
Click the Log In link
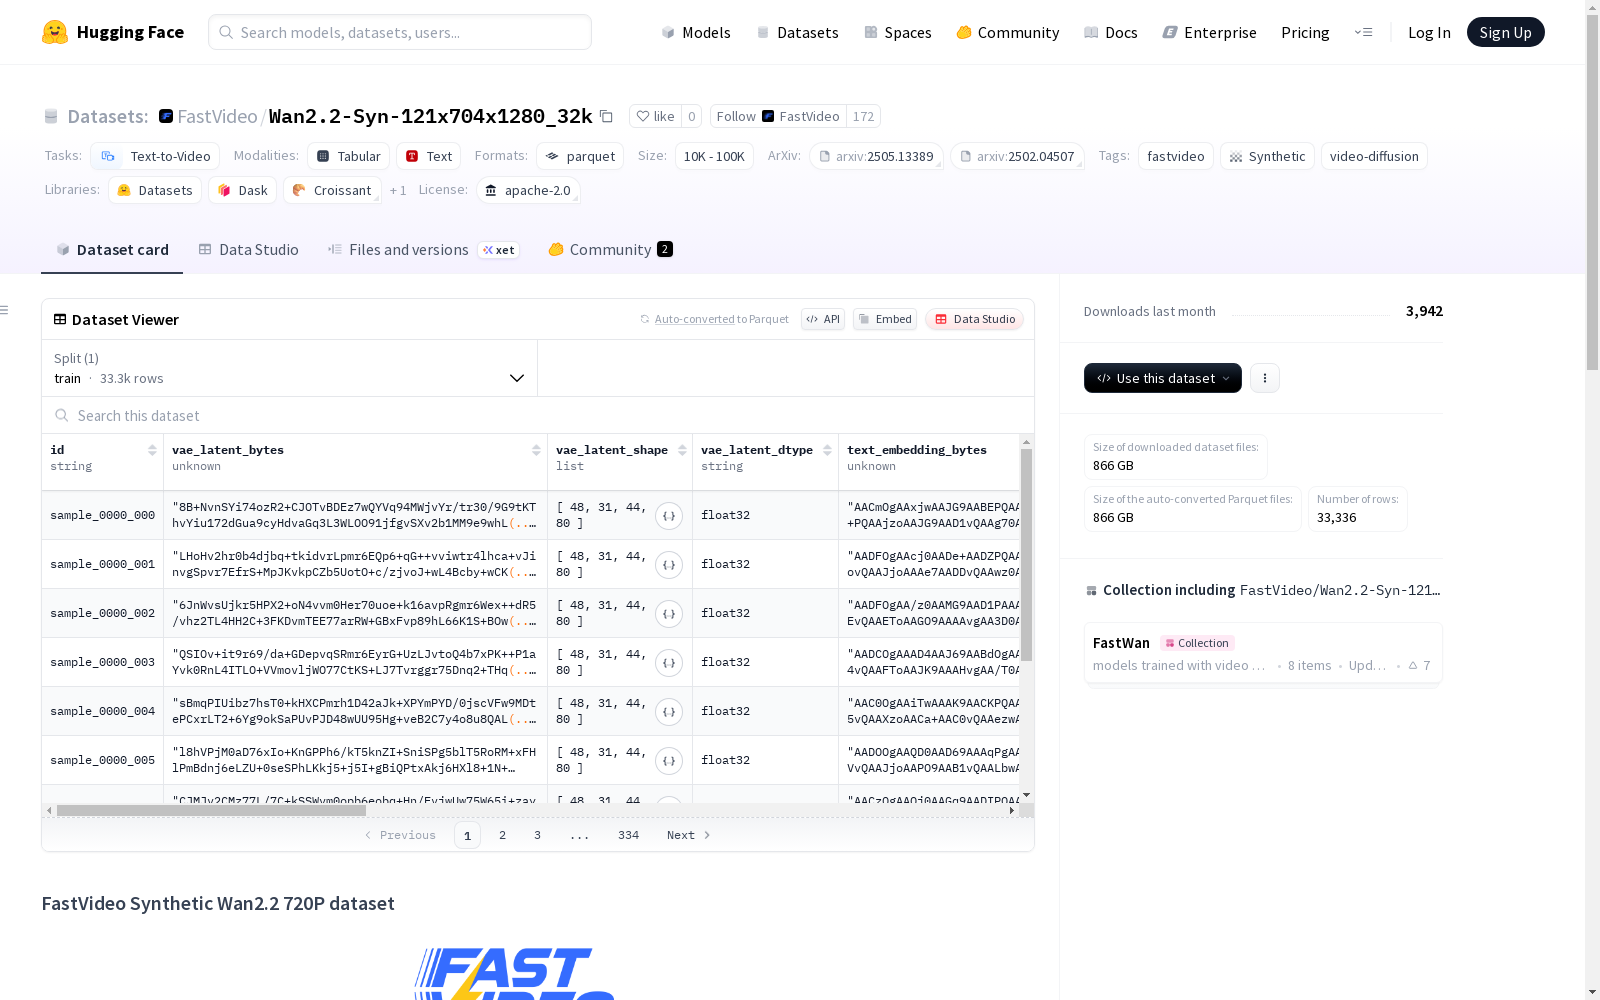[x=1429, y=32]
